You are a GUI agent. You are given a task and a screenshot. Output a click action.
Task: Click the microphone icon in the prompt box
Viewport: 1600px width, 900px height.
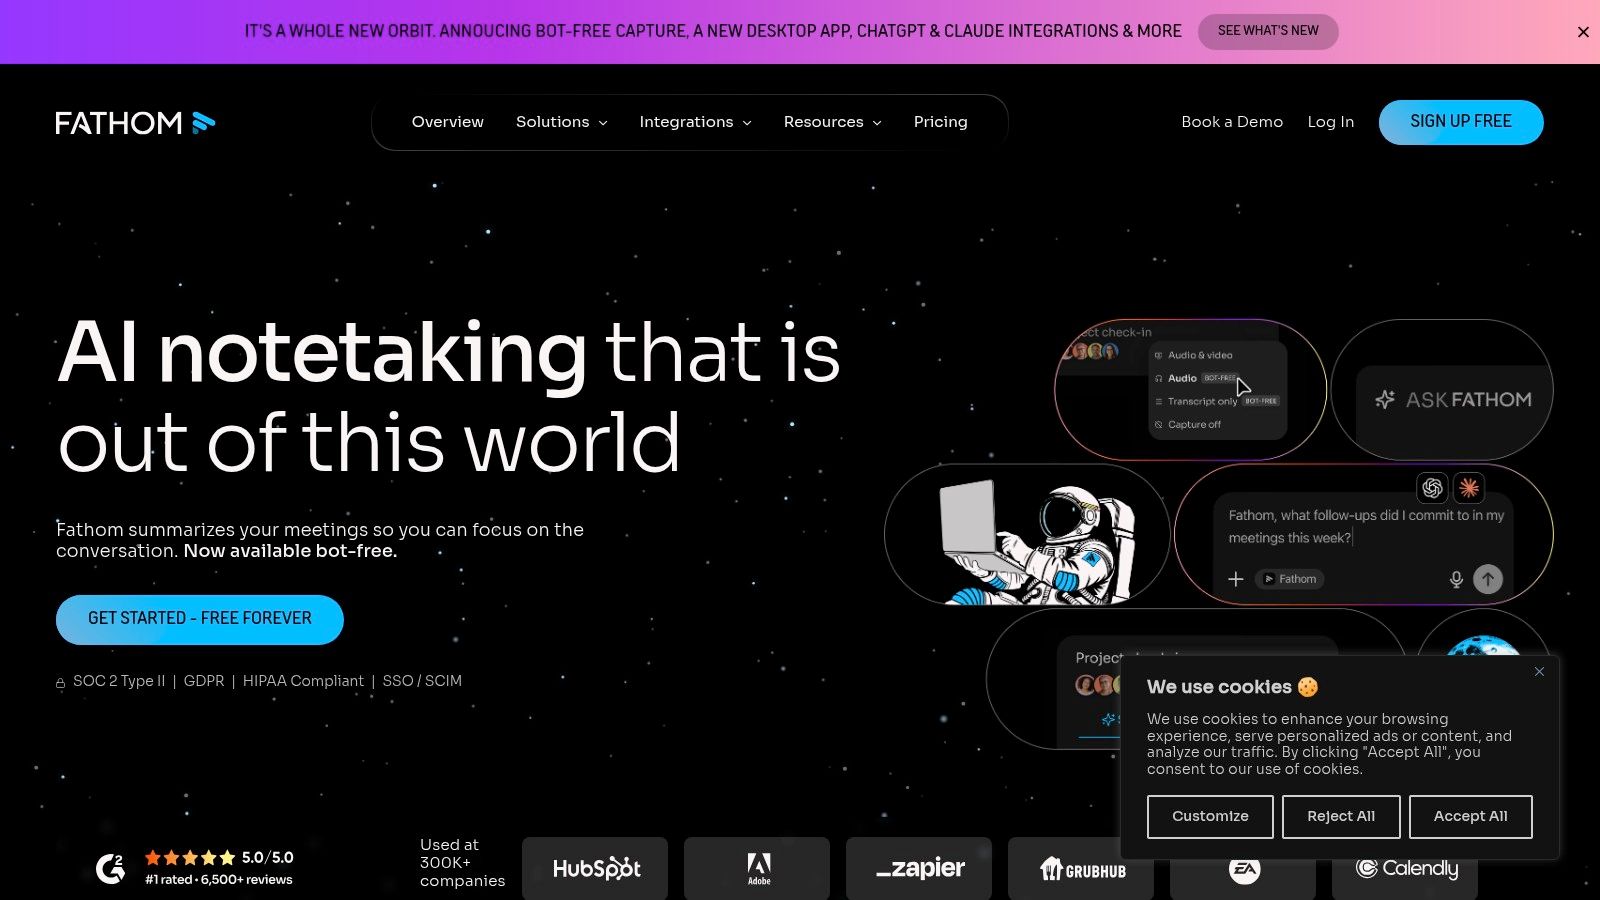tap(1456, 579)
